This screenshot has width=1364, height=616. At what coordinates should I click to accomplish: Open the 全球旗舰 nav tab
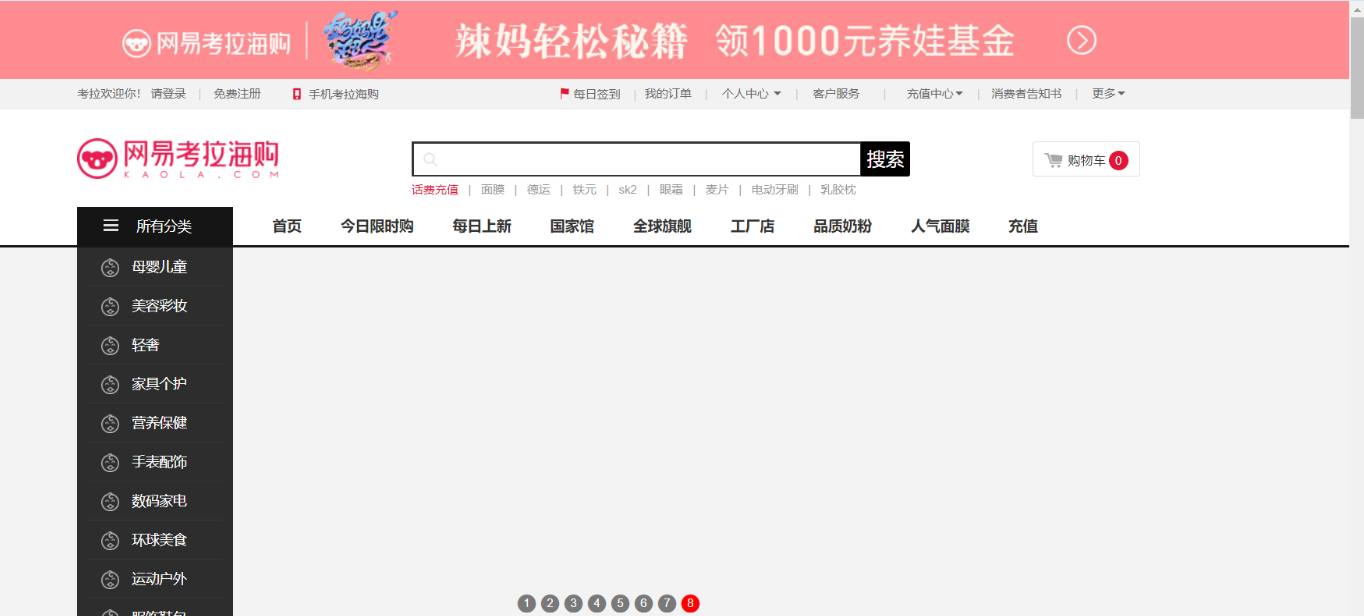coord(662,226)
